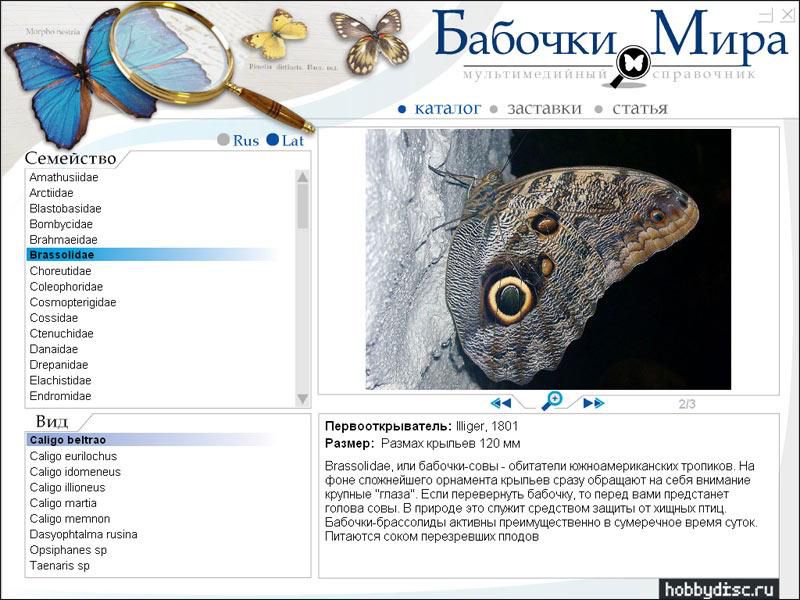
Task: Zoom in with the magnifier icon
Action: pyautogui.click(x=551, y=401)
